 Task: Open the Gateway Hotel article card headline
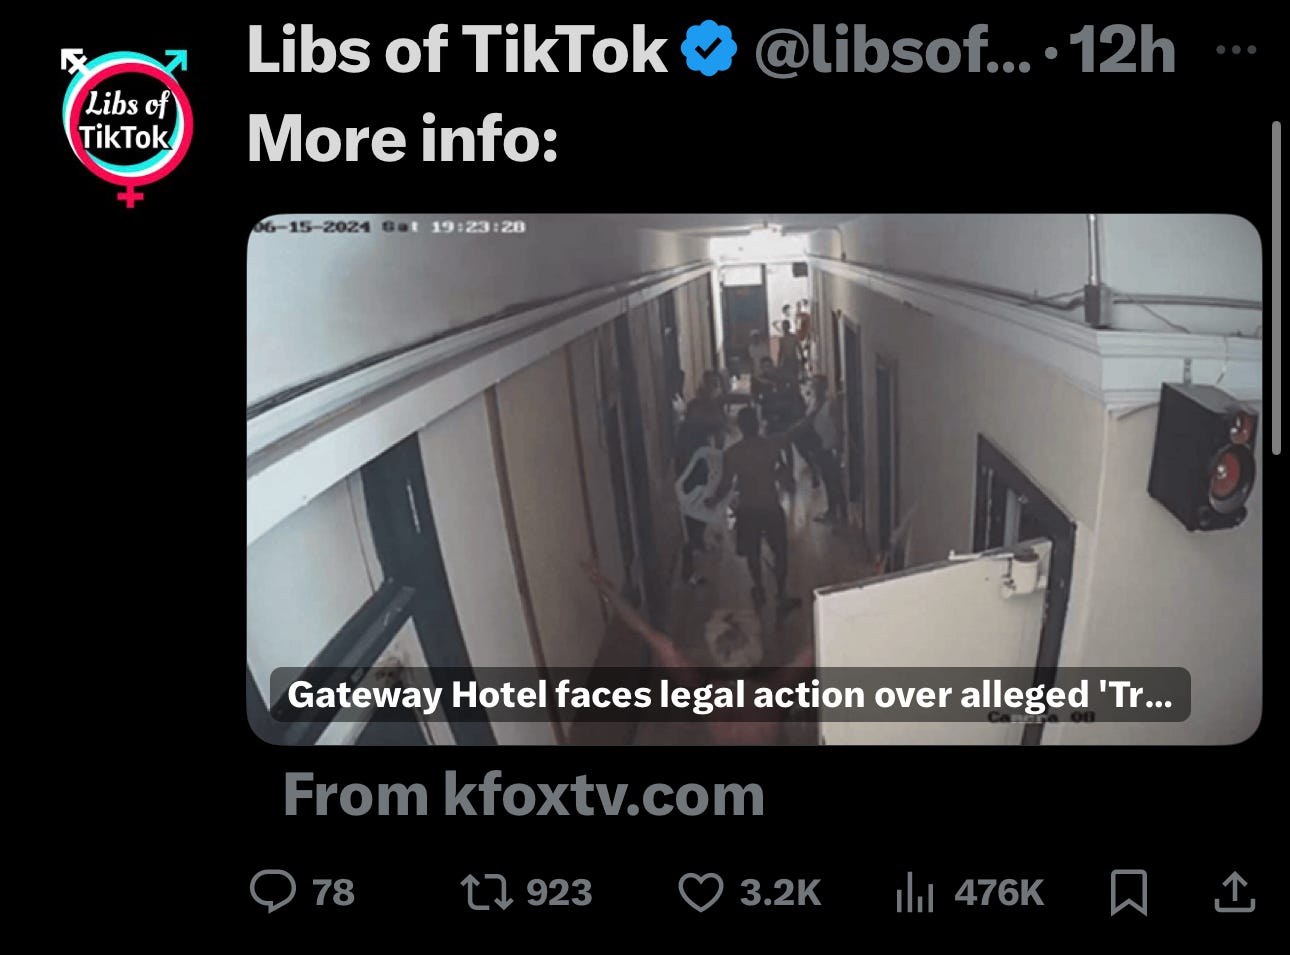point(730,694)
